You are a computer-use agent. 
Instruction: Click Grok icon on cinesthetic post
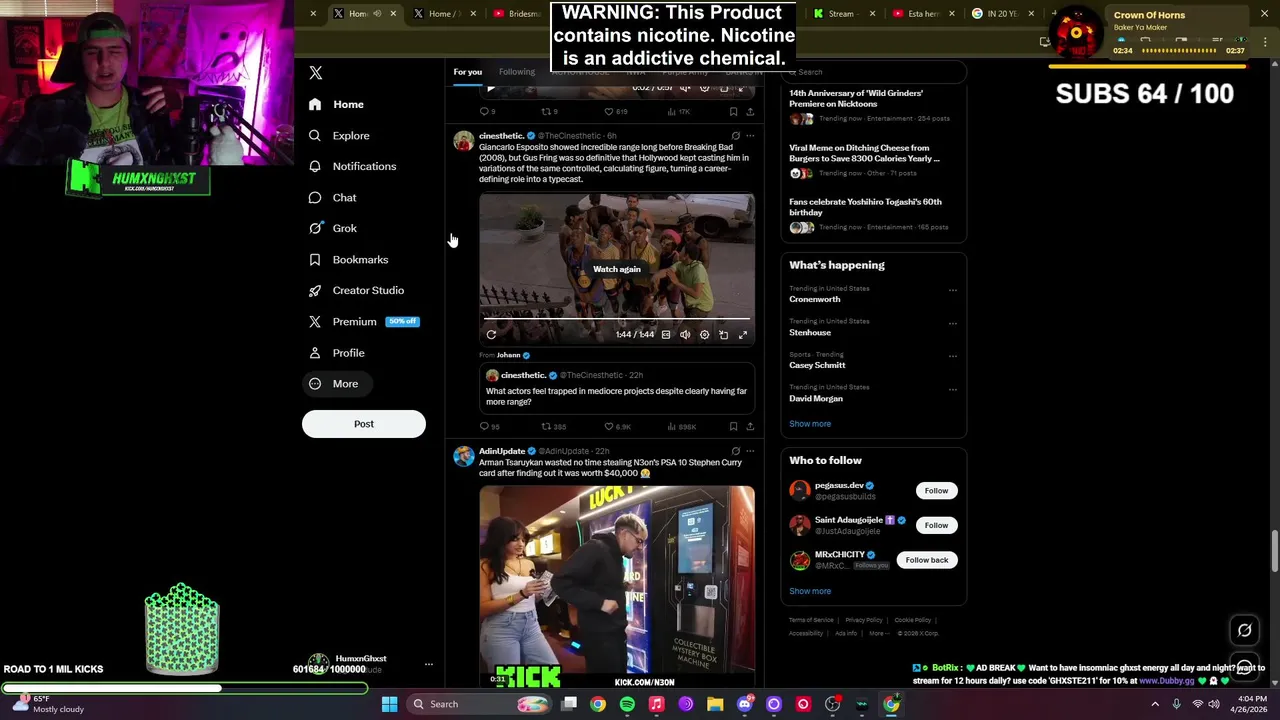735,136
